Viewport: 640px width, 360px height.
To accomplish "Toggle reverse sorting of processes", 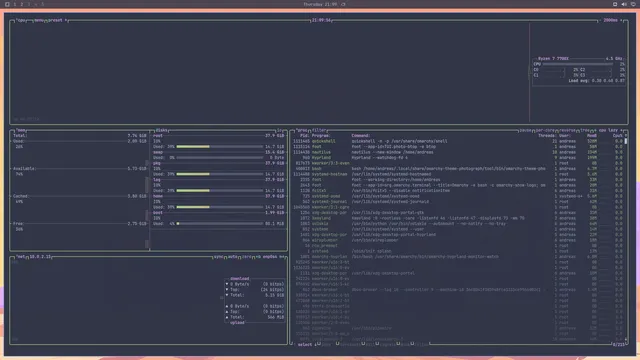I will (567, 131).
